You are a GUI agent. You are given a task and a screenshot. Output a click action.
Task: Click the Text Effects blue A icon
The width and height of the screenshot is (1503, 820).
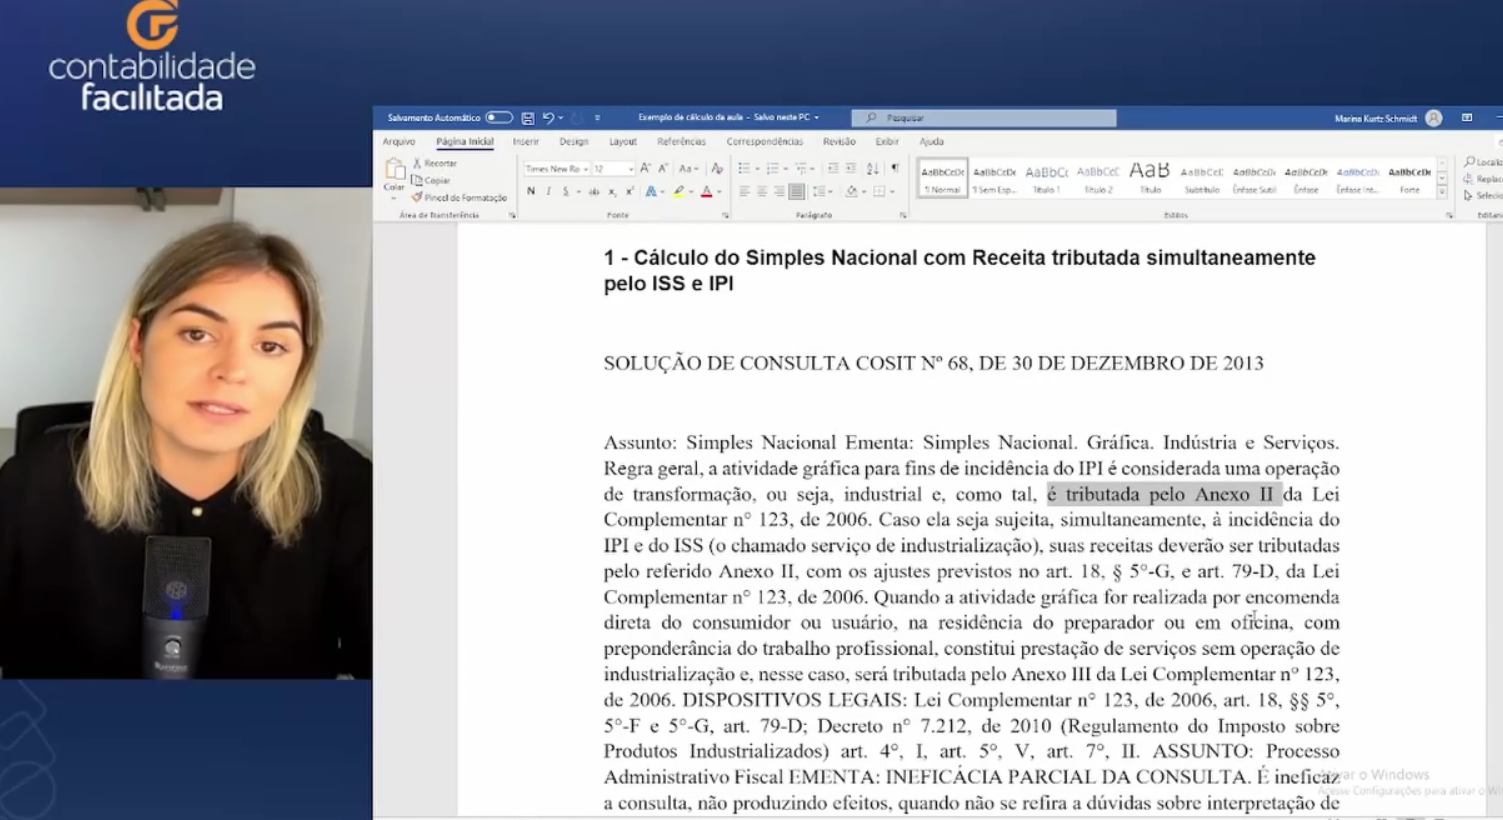[651, 191]
